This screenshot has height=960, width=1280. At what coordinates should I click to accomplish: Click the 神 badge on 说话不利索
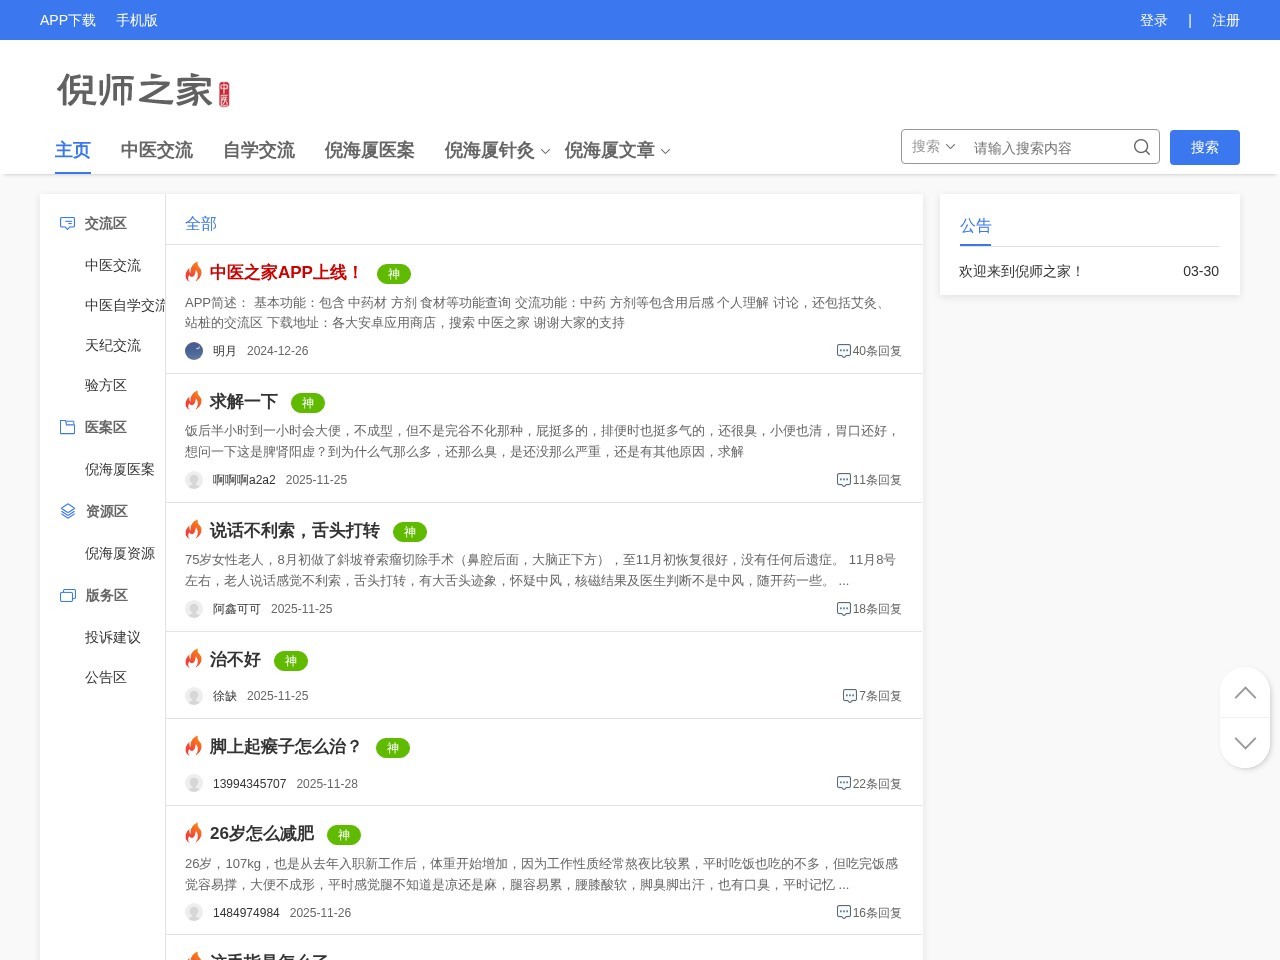point(410,532)
